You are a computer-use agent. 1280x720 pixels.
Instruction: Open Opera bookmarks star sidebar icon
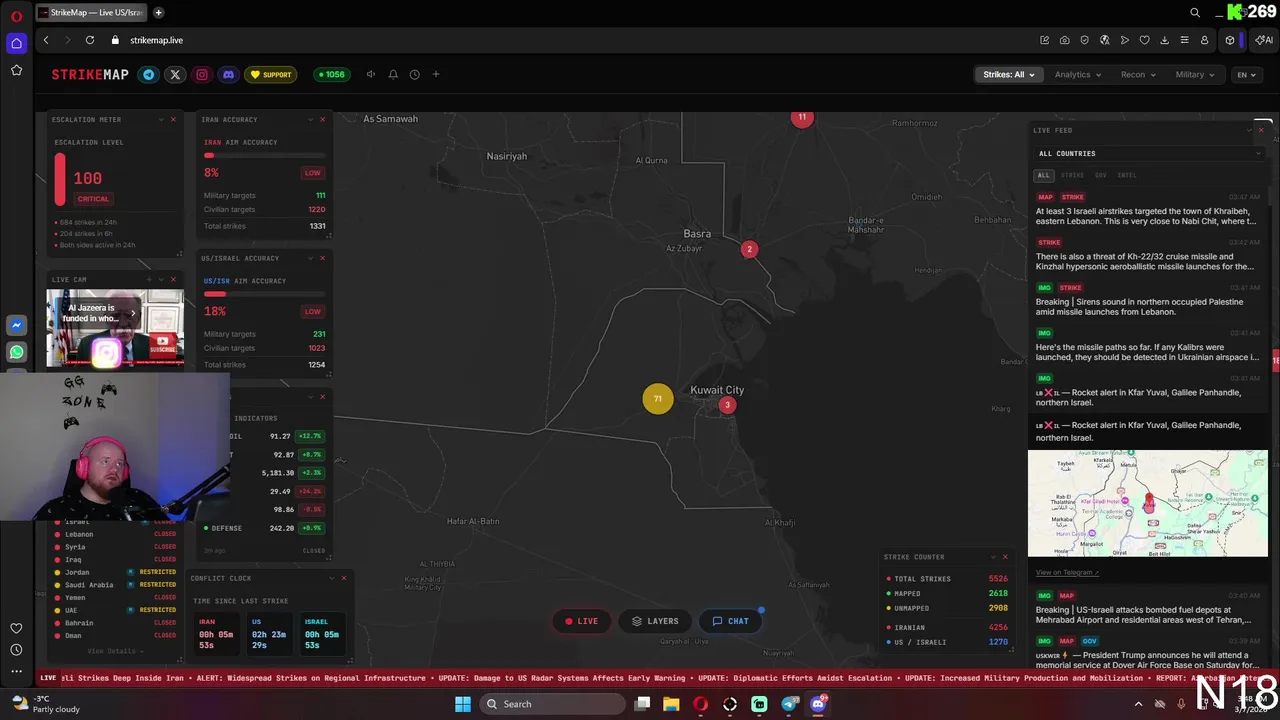point(16,70)
